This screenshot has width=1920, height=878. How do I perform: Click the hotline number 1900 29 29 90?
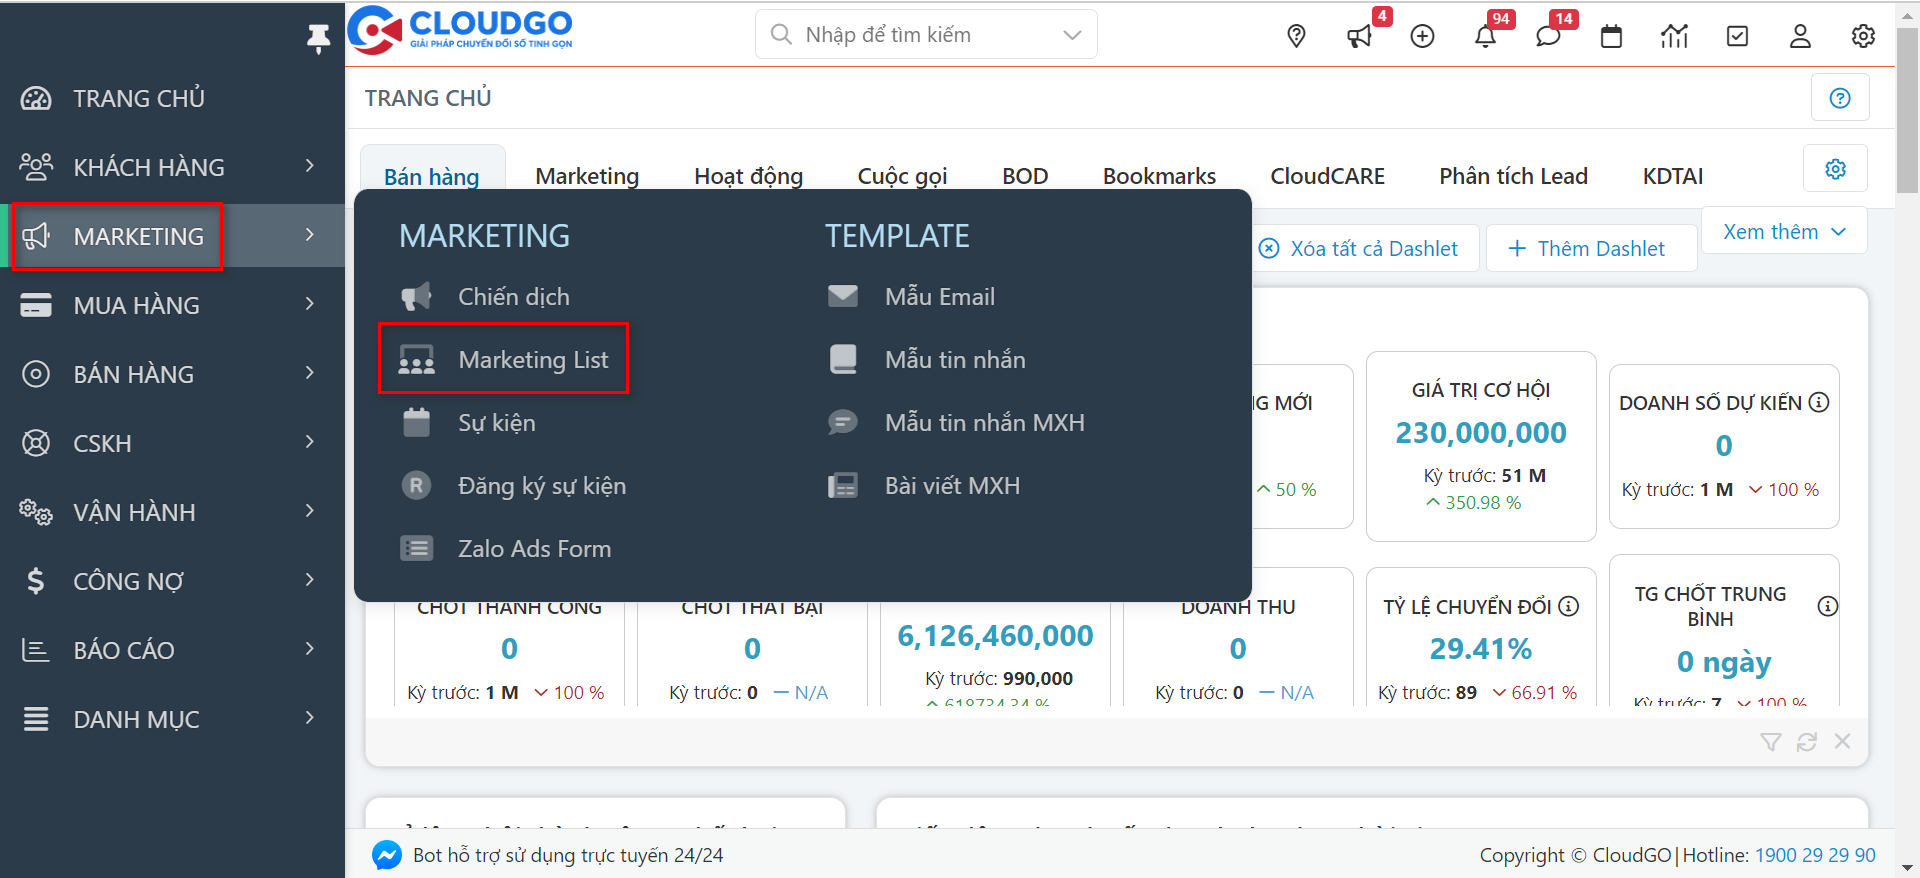[x=1815, y=855]
